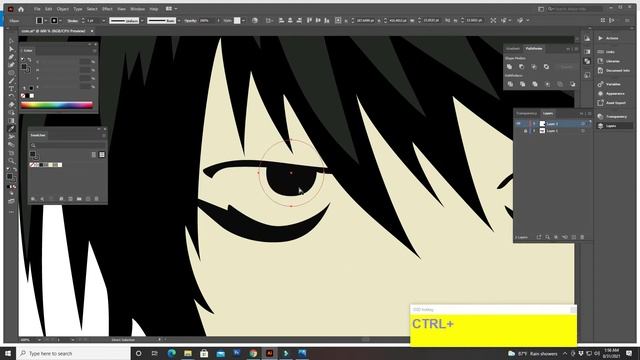The width and height of the screenshot is (640, 360).
Task: Select the Type tool
Action: point(11,89)
